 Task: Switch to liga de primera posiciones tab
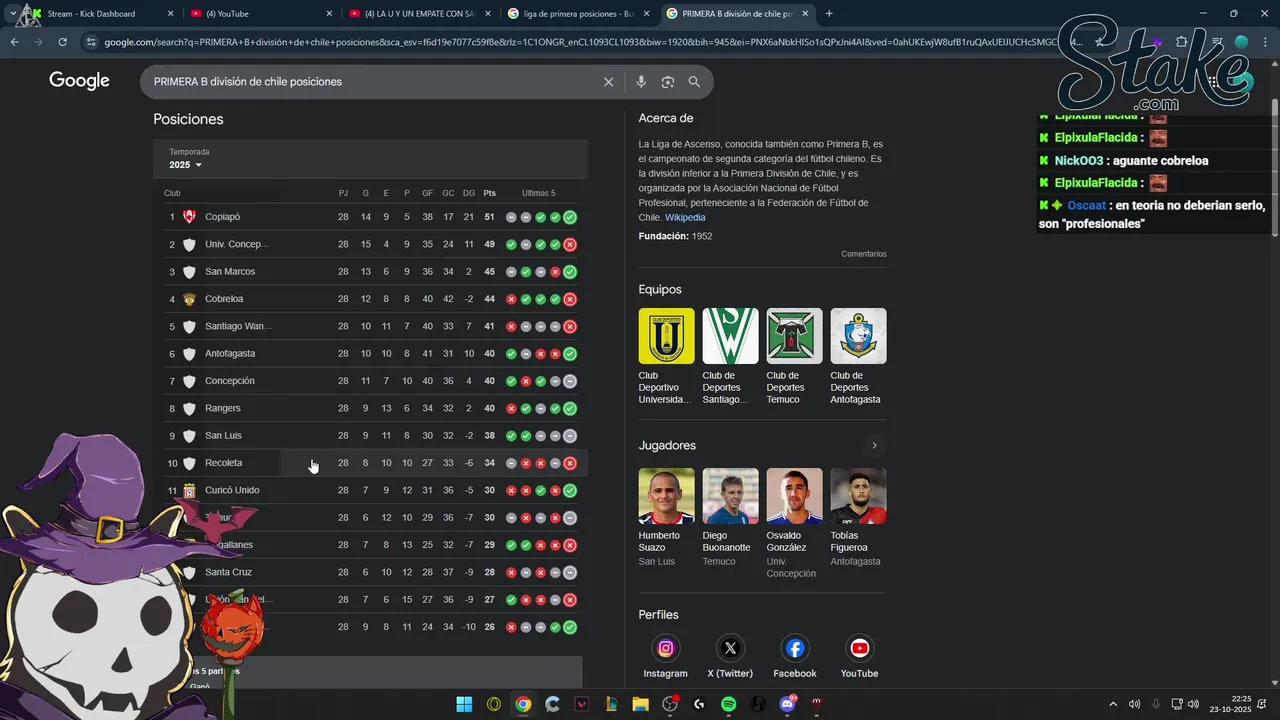[578, 14]
